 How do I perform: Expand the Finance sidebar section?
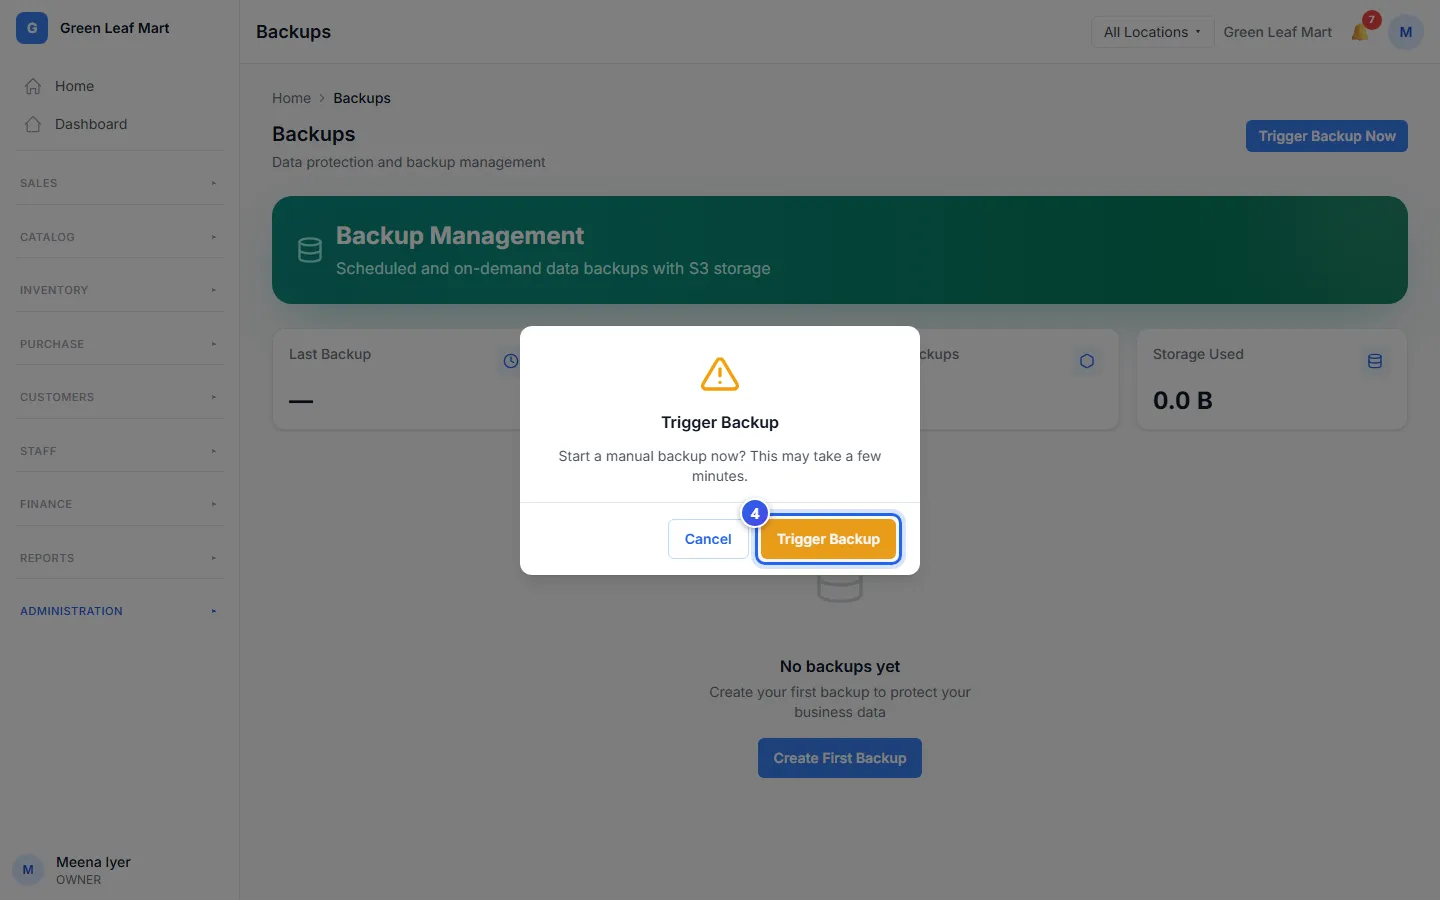[119, 504]
